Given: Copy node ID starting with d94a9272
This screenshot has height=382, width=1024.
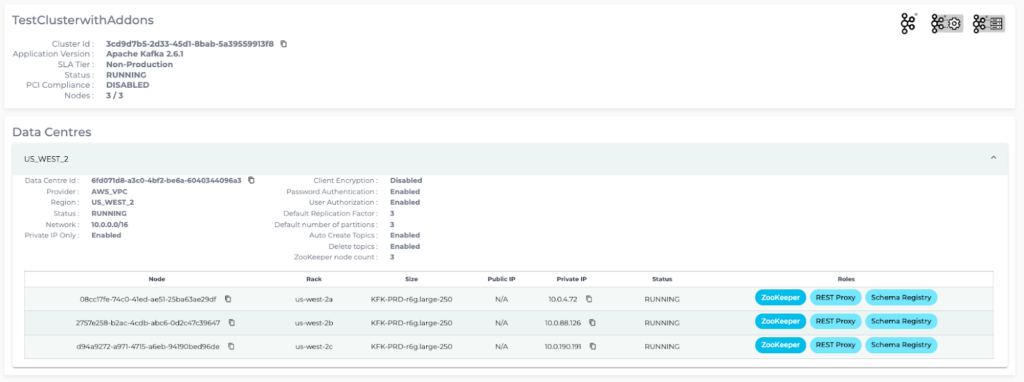Looking at the screenshot, I should (231, 346).
